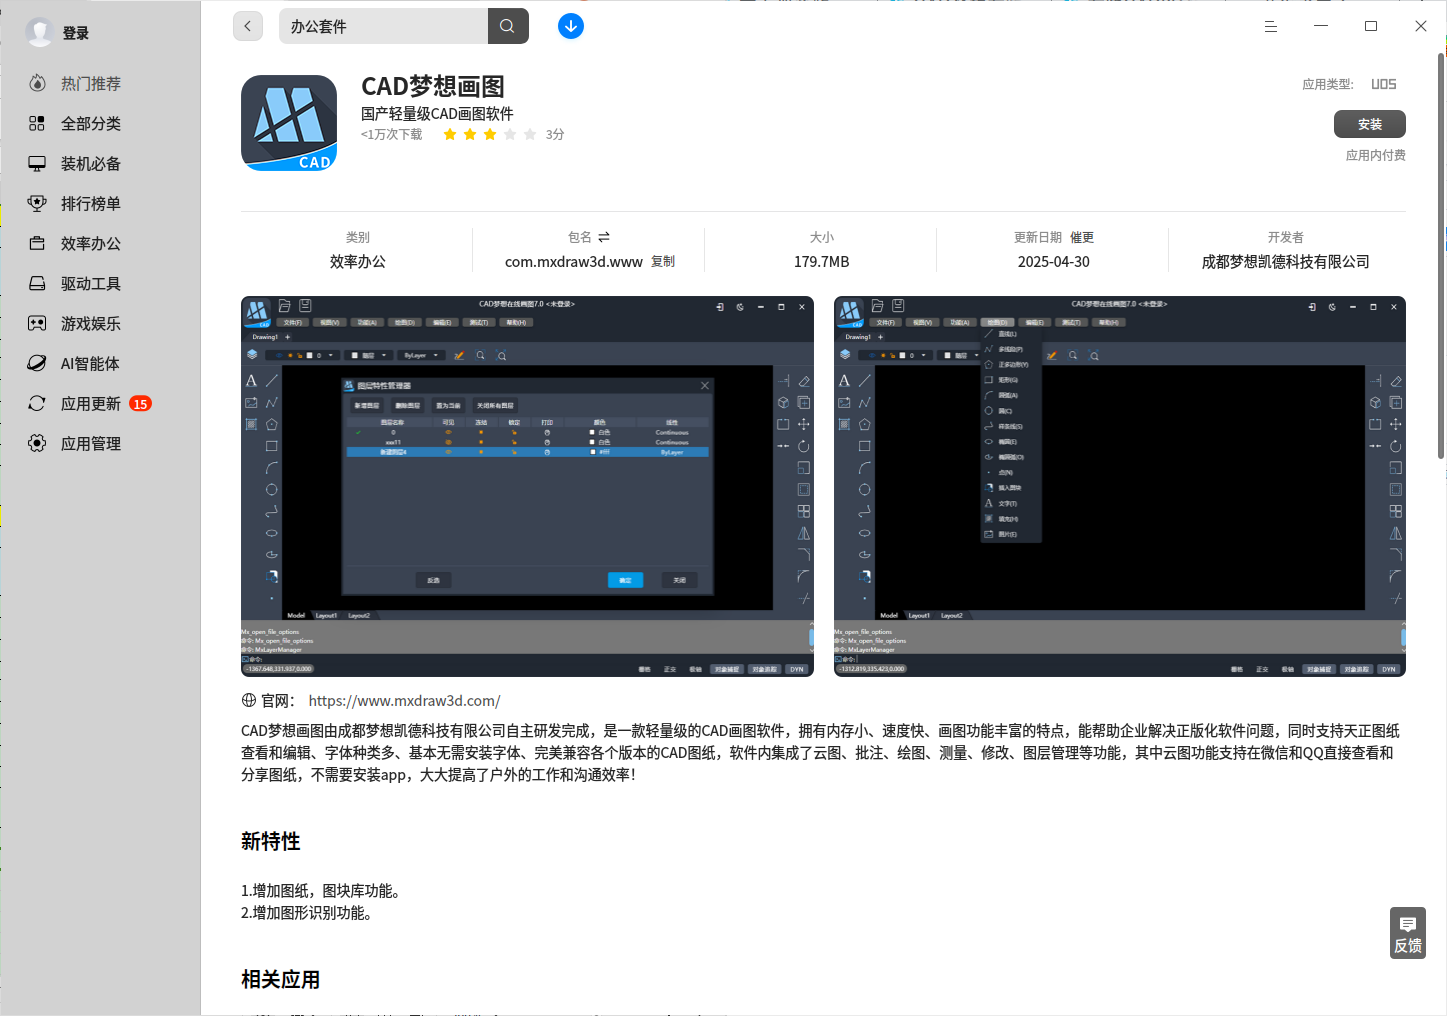Image resolution: width=1447 pixels, height=1016 pixels.
Task: Click the 排行榜单 trophy icon
Action: tap(37, 203)
